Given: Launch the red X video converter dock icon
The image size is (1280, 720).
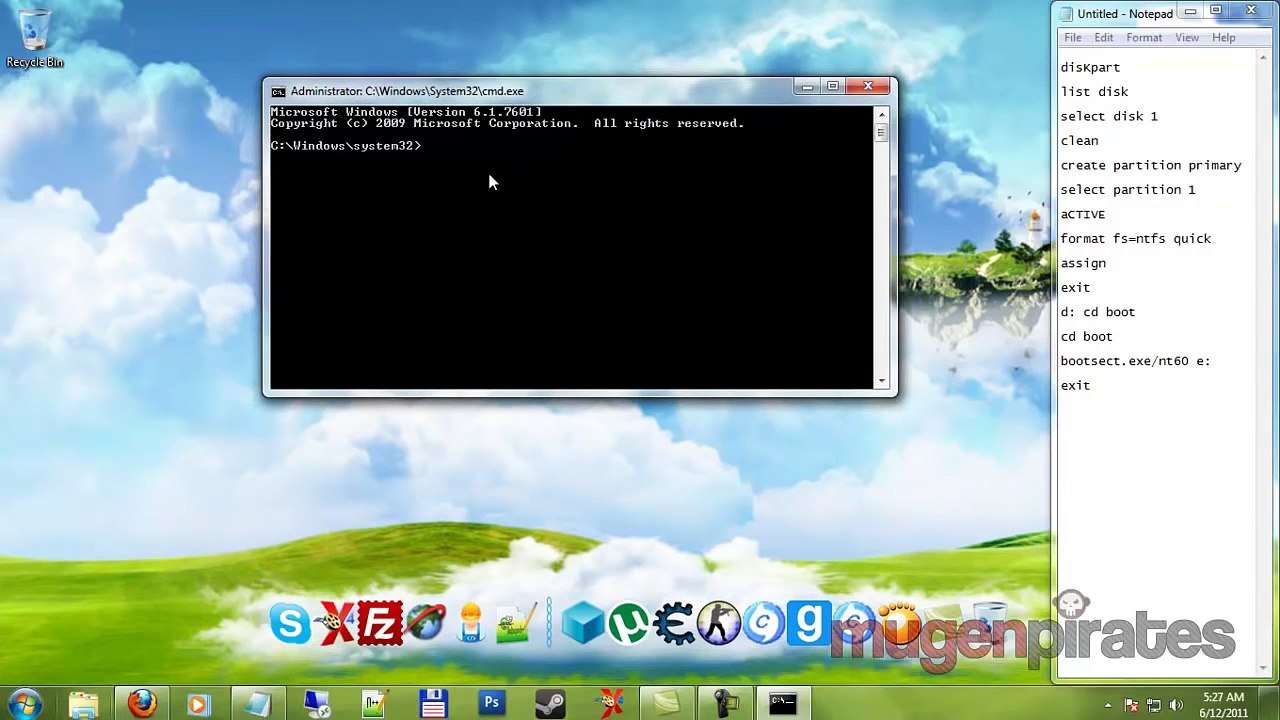Looking at the screenshot, I should [x=336, y=624].
